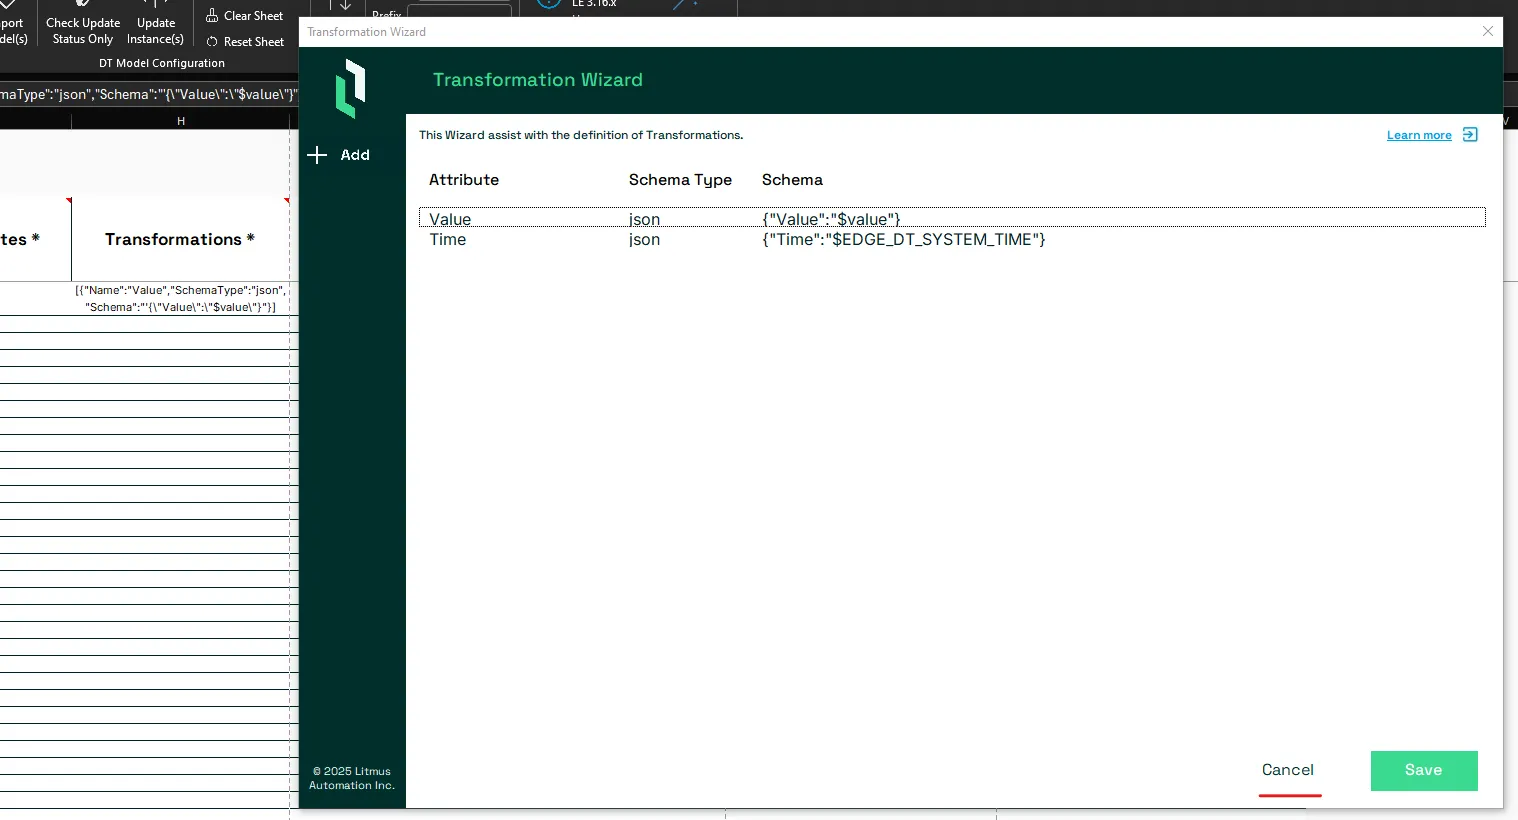Click the json type in the Time row

[x=644, y=240]
